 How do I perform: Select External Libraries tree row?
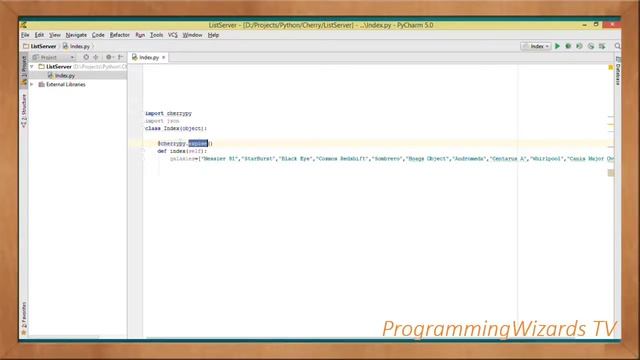tap(78, 84)
